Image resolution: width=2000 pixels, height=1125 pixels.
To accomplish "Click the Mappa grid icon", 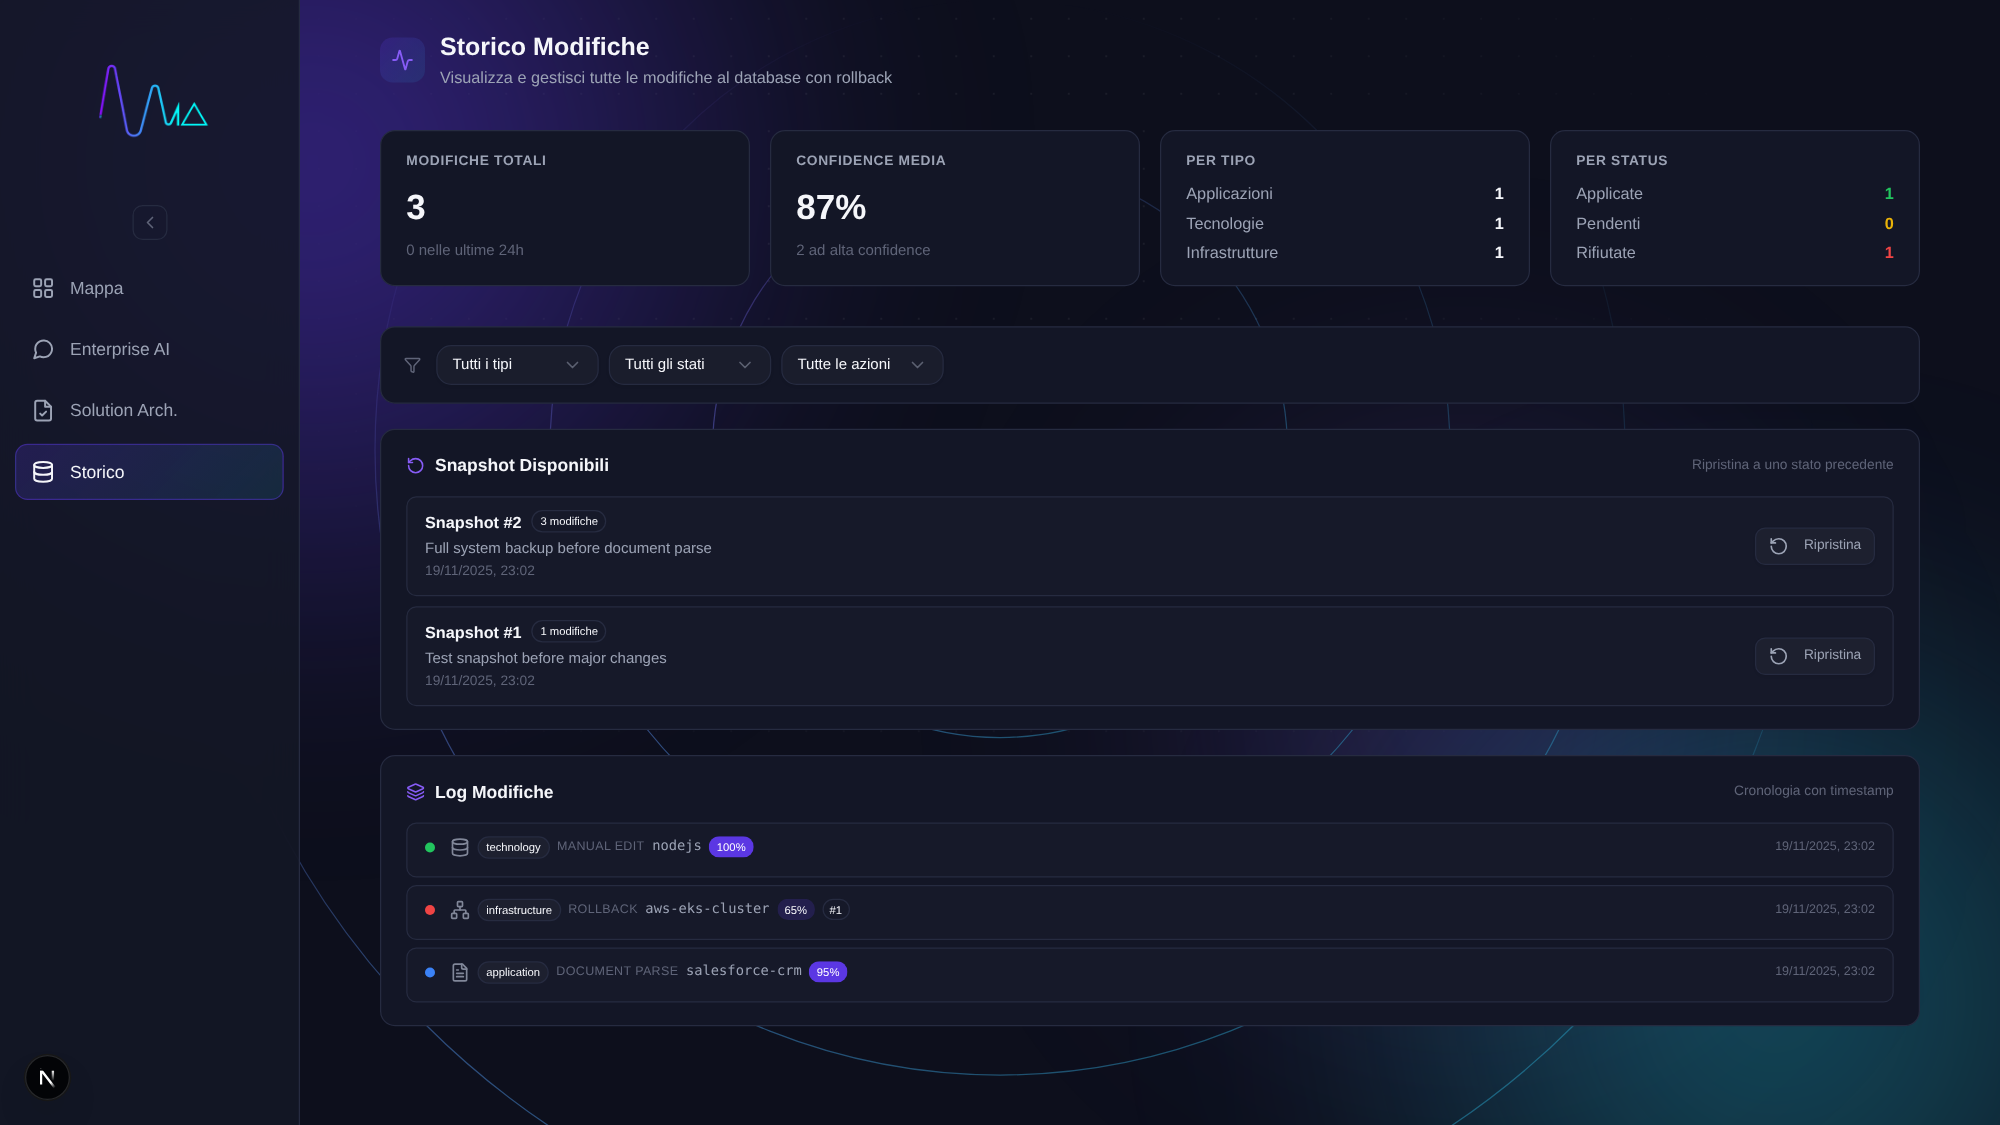I will [x=43, y=288].
